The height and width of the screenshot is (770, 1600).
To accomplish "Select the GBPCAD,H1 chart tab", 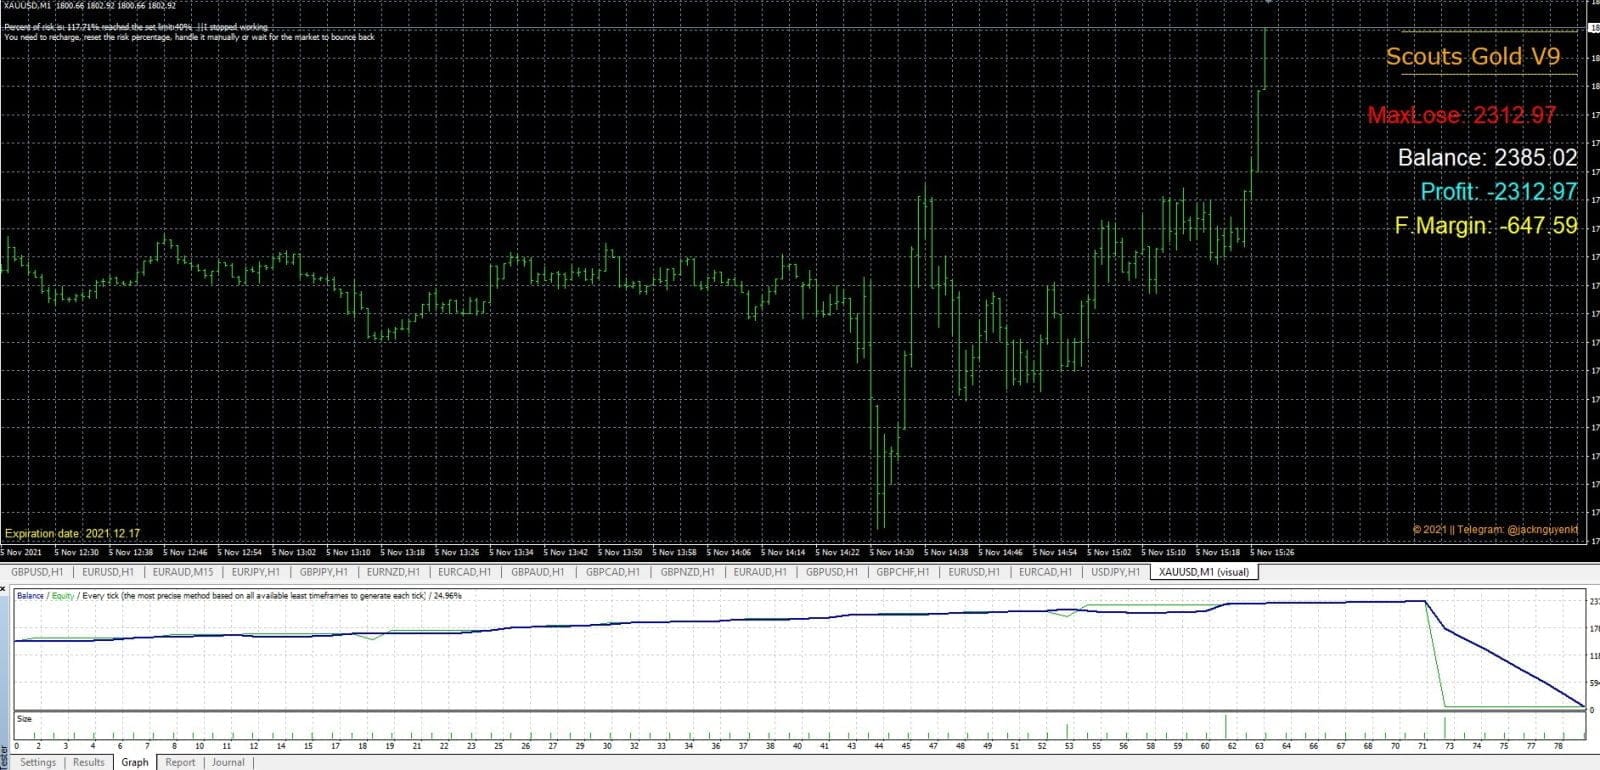I will [612, 572].
